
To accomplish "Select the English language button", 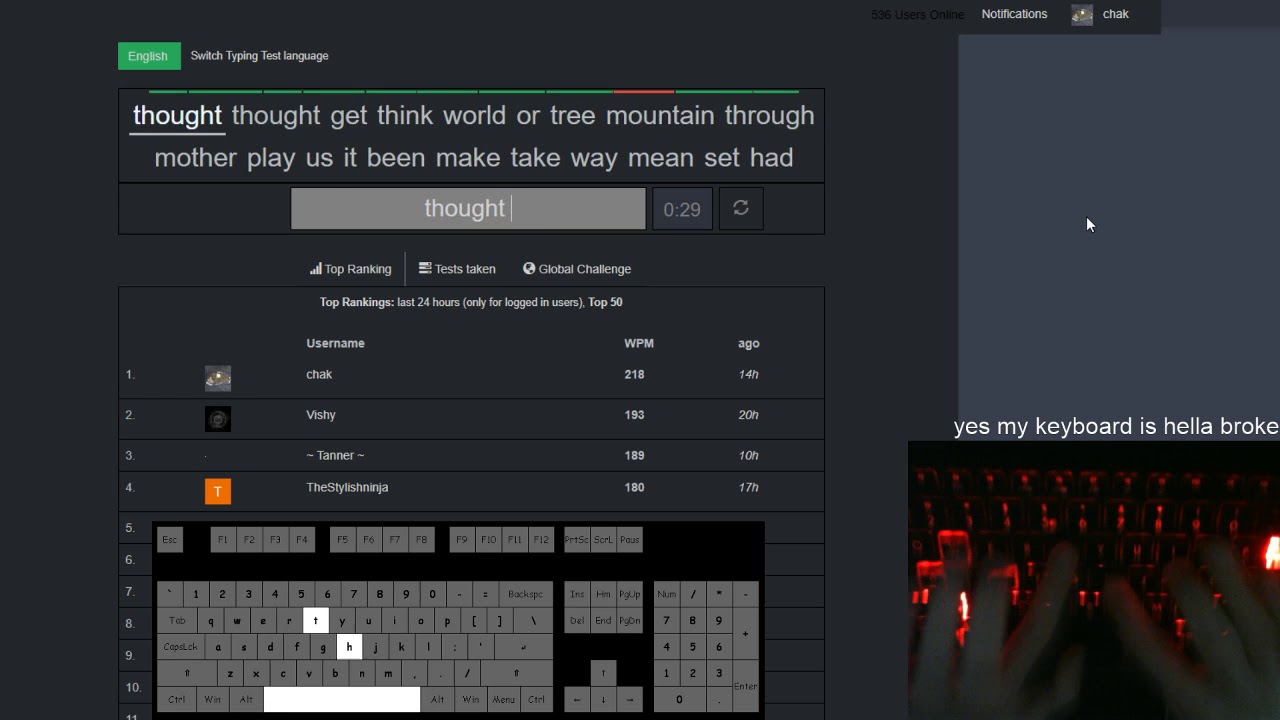I will point(149,56).
